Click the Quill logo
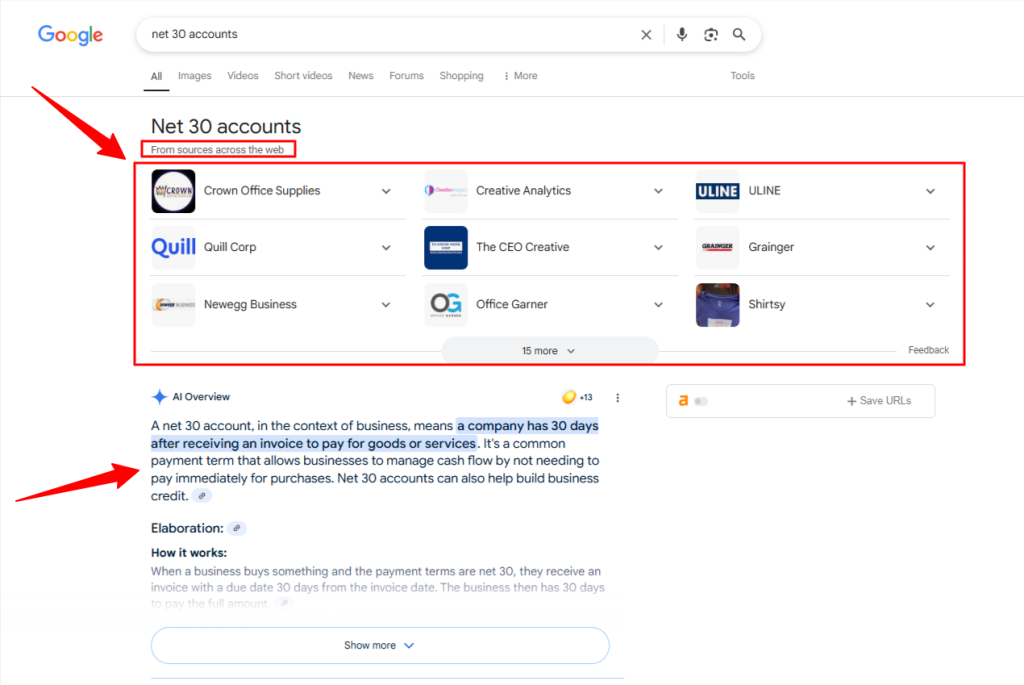Viewport: 1024px width, 685px height. [173, 247]
